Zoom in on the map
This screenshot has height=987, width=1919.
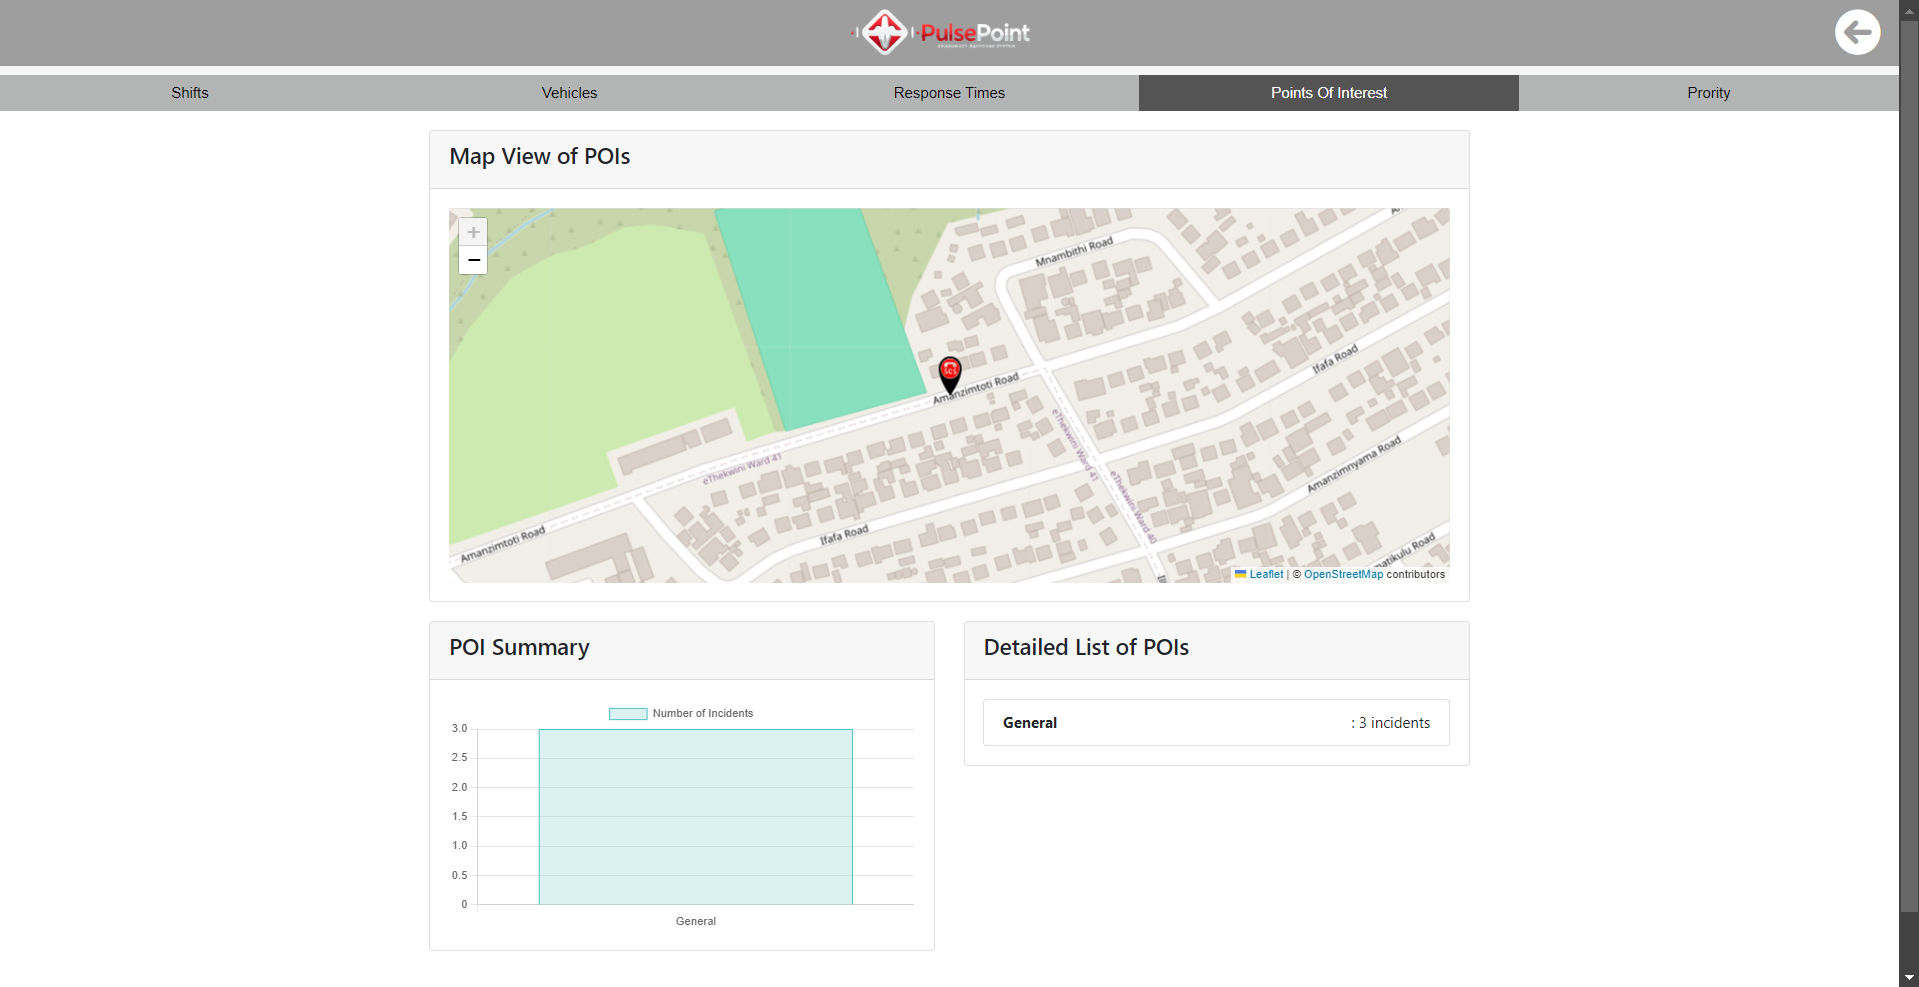(473, 232)
